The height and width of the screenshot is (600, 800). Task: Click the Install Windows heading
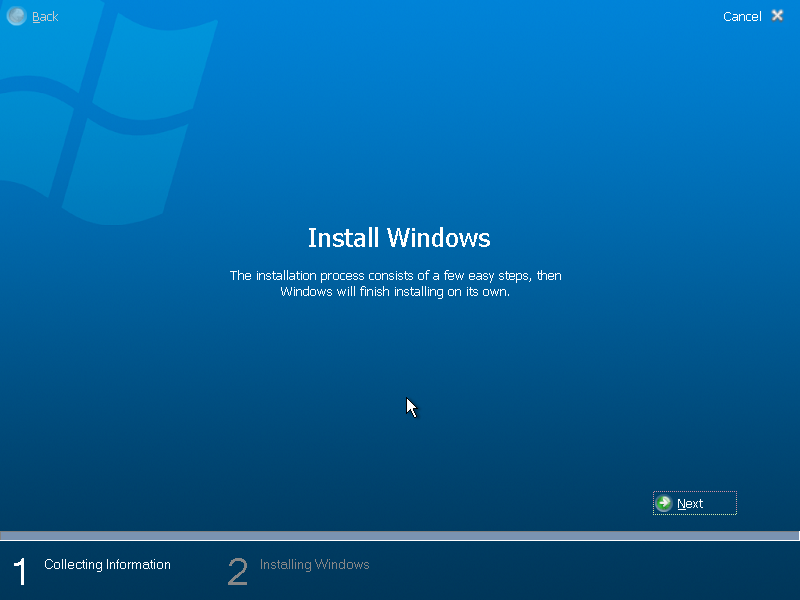coord(399,238)
